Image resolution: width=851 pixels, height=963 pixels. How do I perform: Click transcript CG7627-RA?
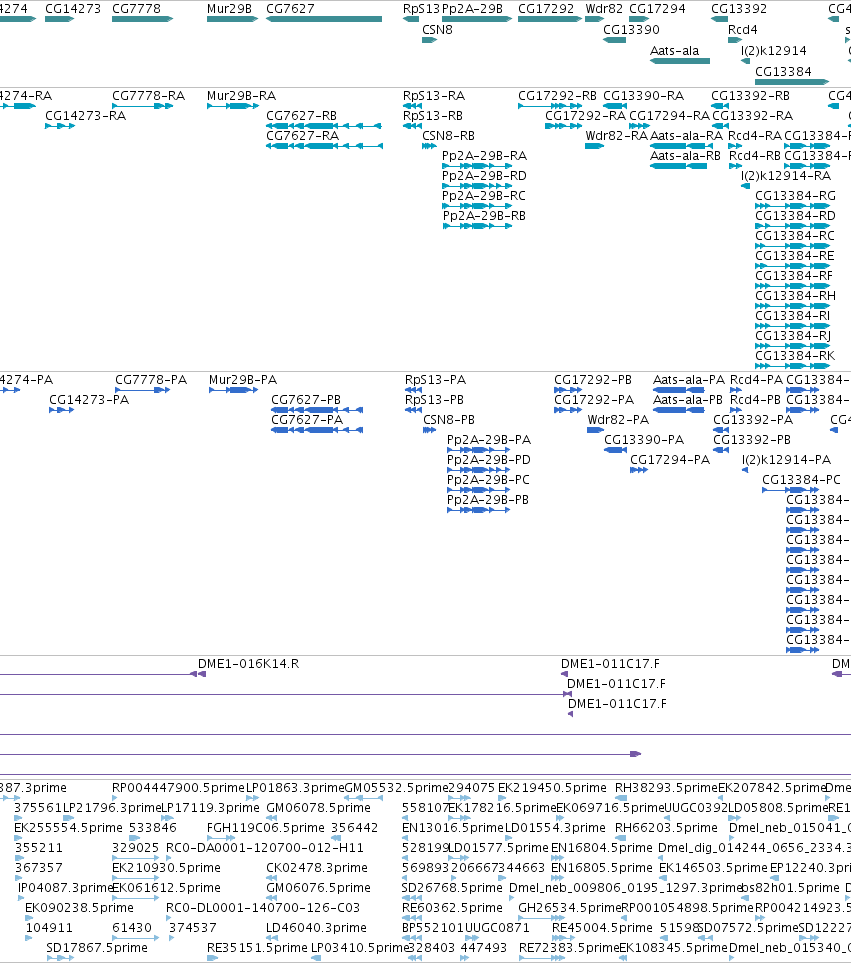click(302, 135)
